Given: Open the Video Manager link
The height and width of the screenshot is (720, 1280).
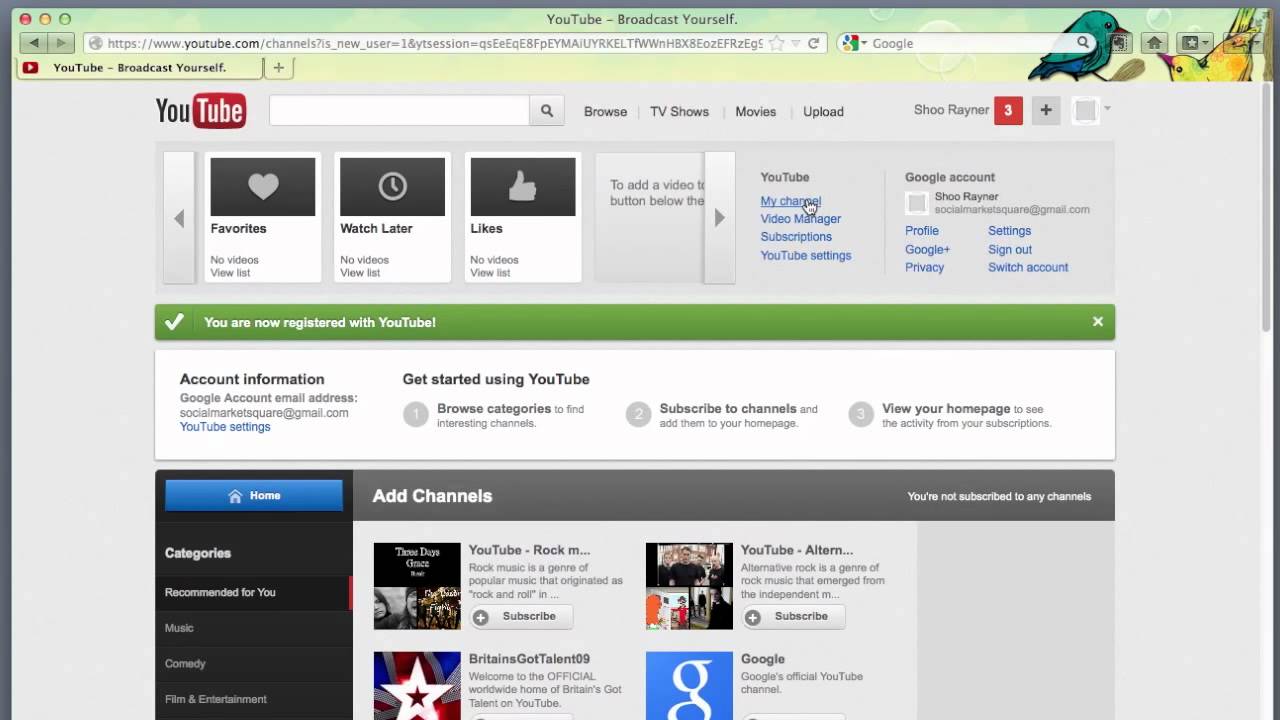Looking at the screenshot, I should (x=800, y=219).
